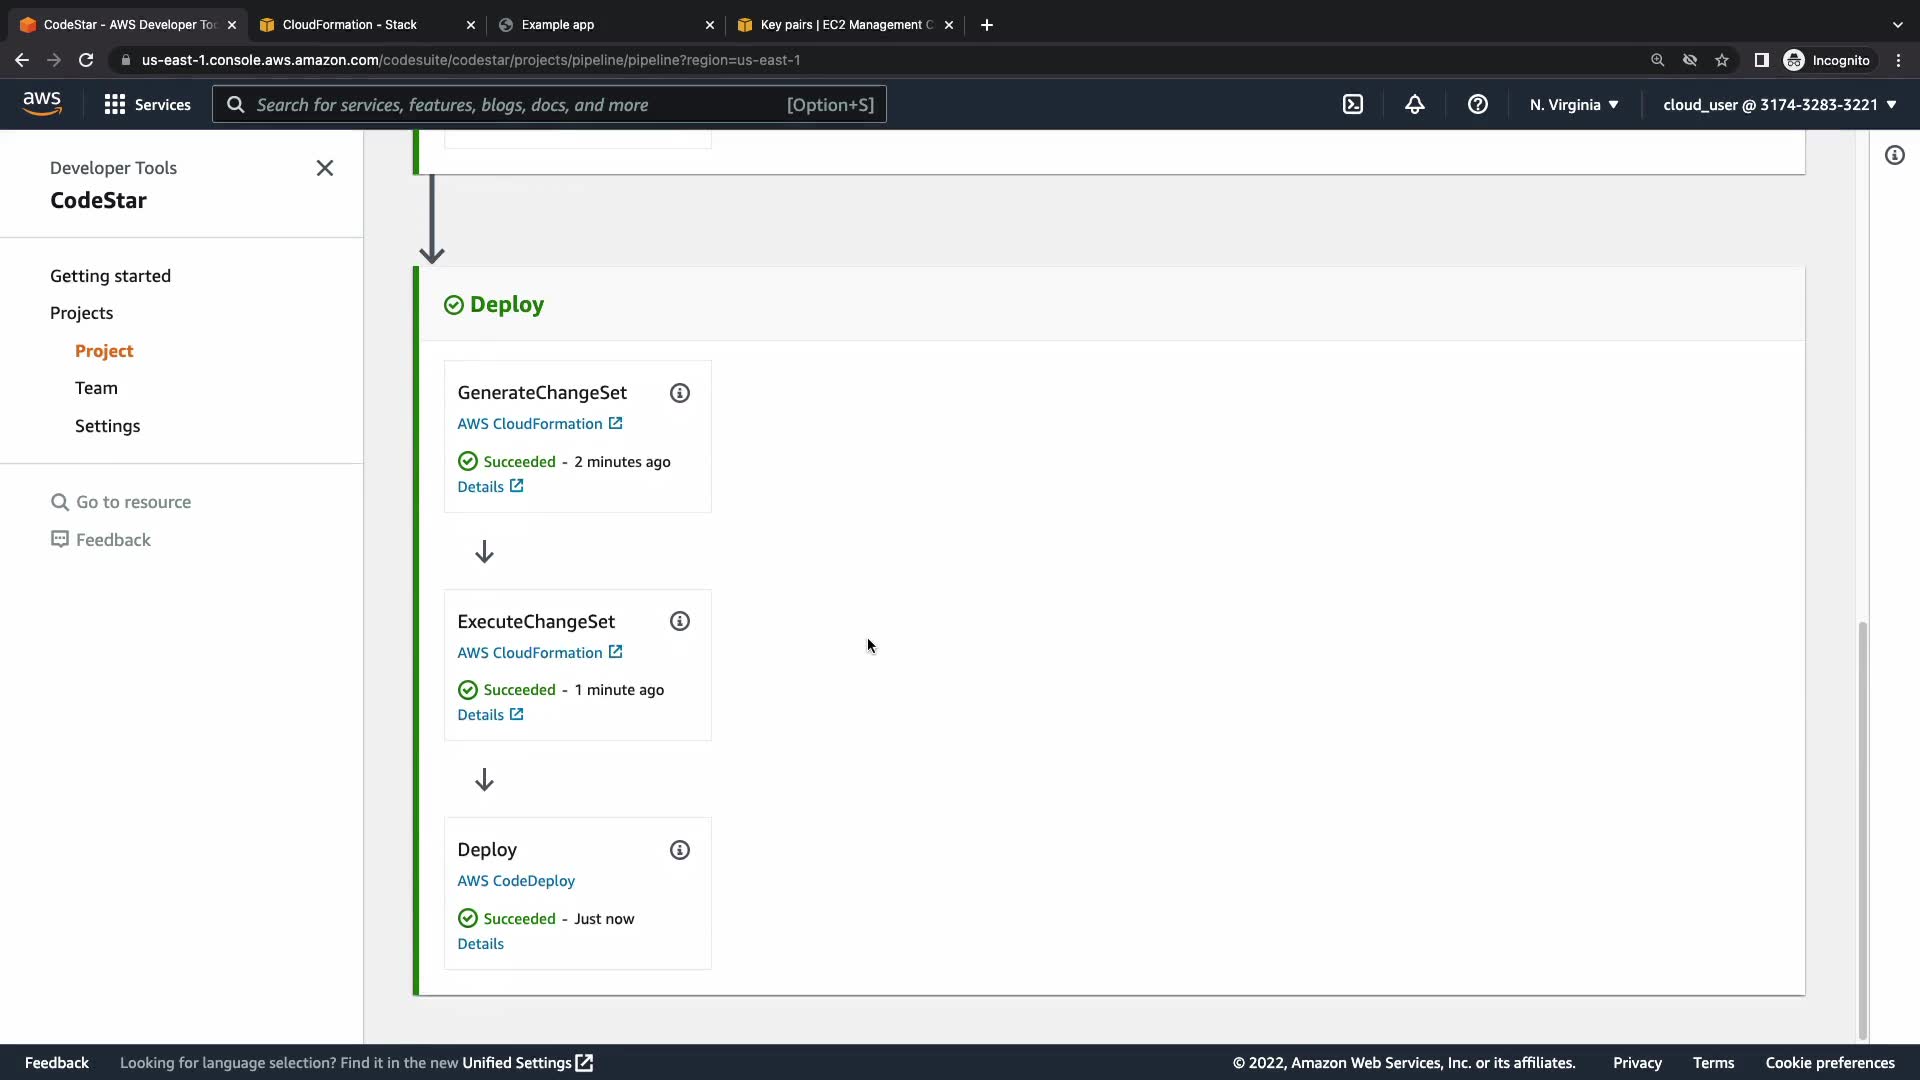Screen dimensions: 1920x1080
Task: Click info icon on Deploy action card
Action: click(x=680, y=850)
